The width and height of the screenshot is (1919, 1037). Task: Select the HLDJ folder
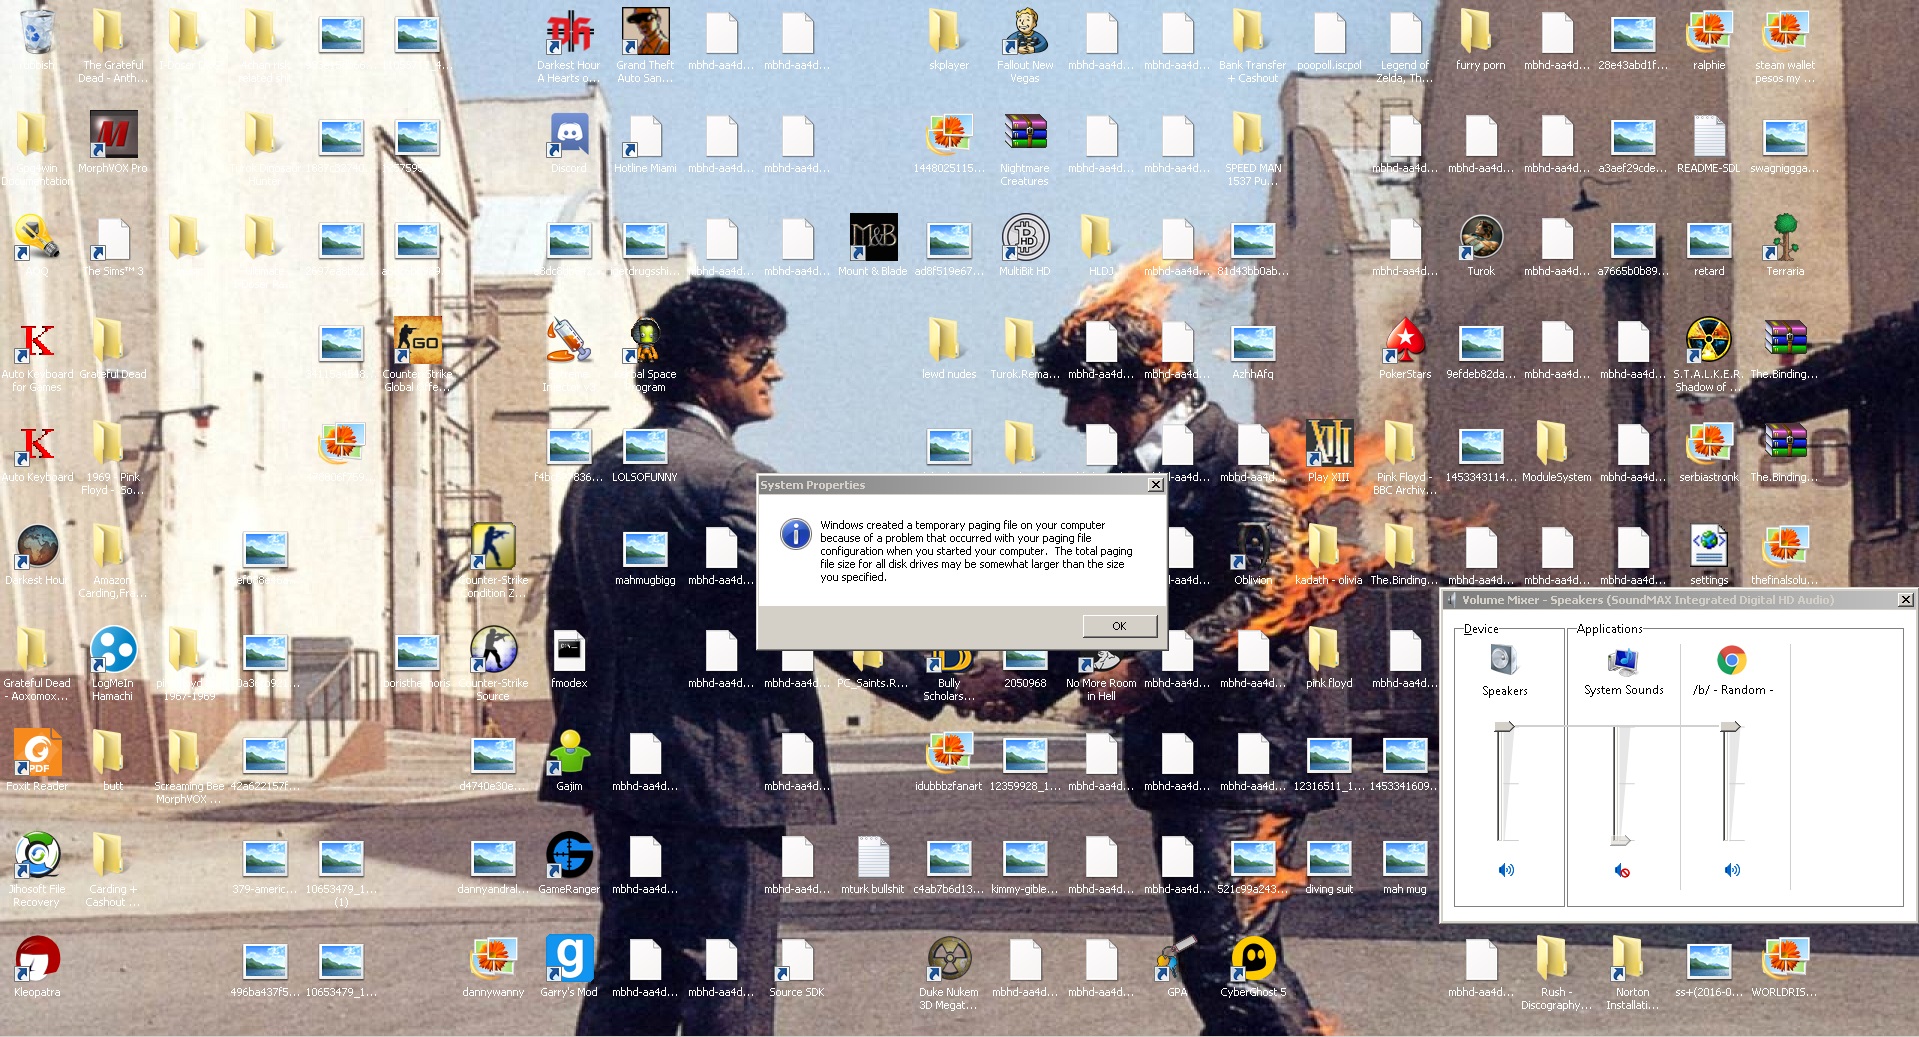click(x=1101, y=238)
